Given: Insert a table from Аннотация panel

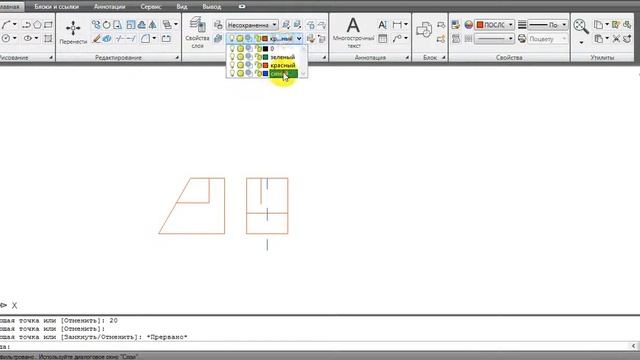Looking at the screenshot, I should tap(382, 39).
